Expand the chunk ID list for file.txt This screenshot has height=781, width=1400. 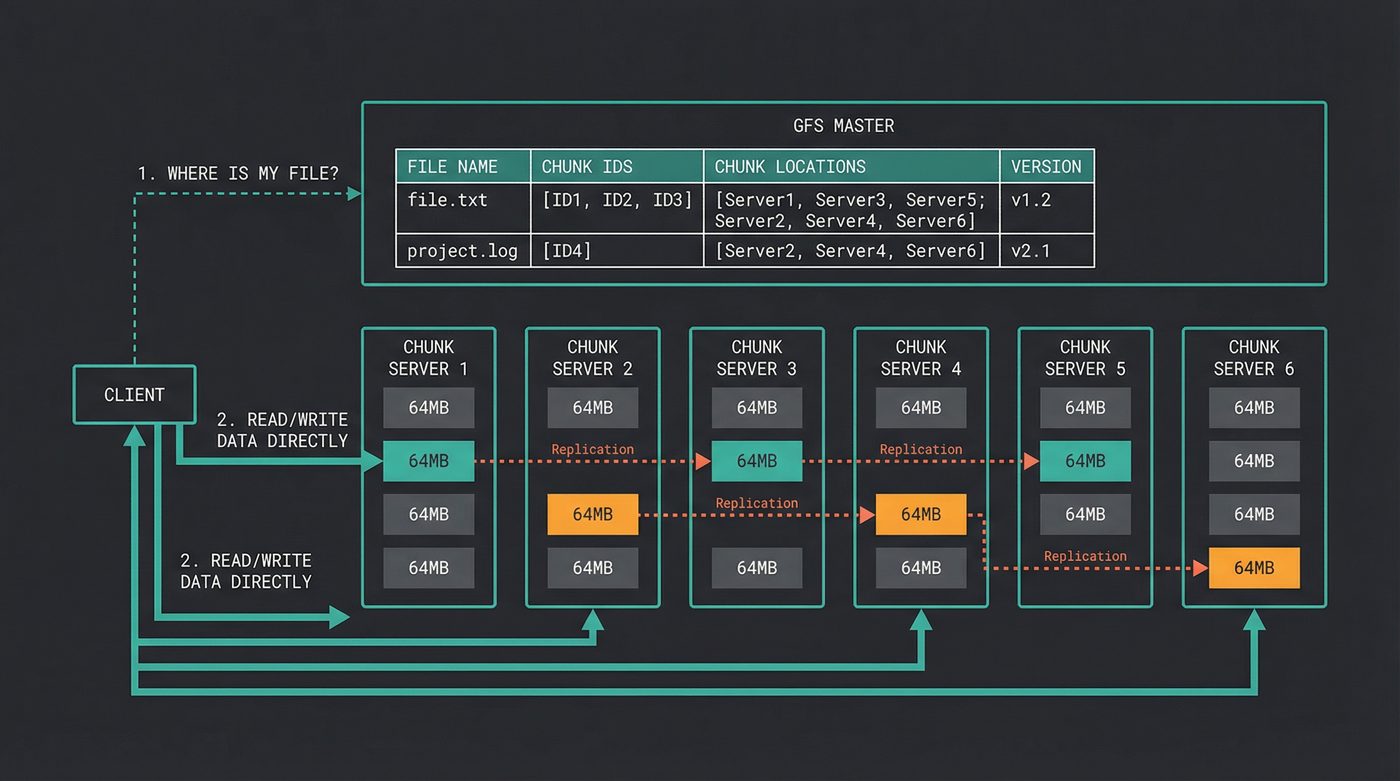615,199
